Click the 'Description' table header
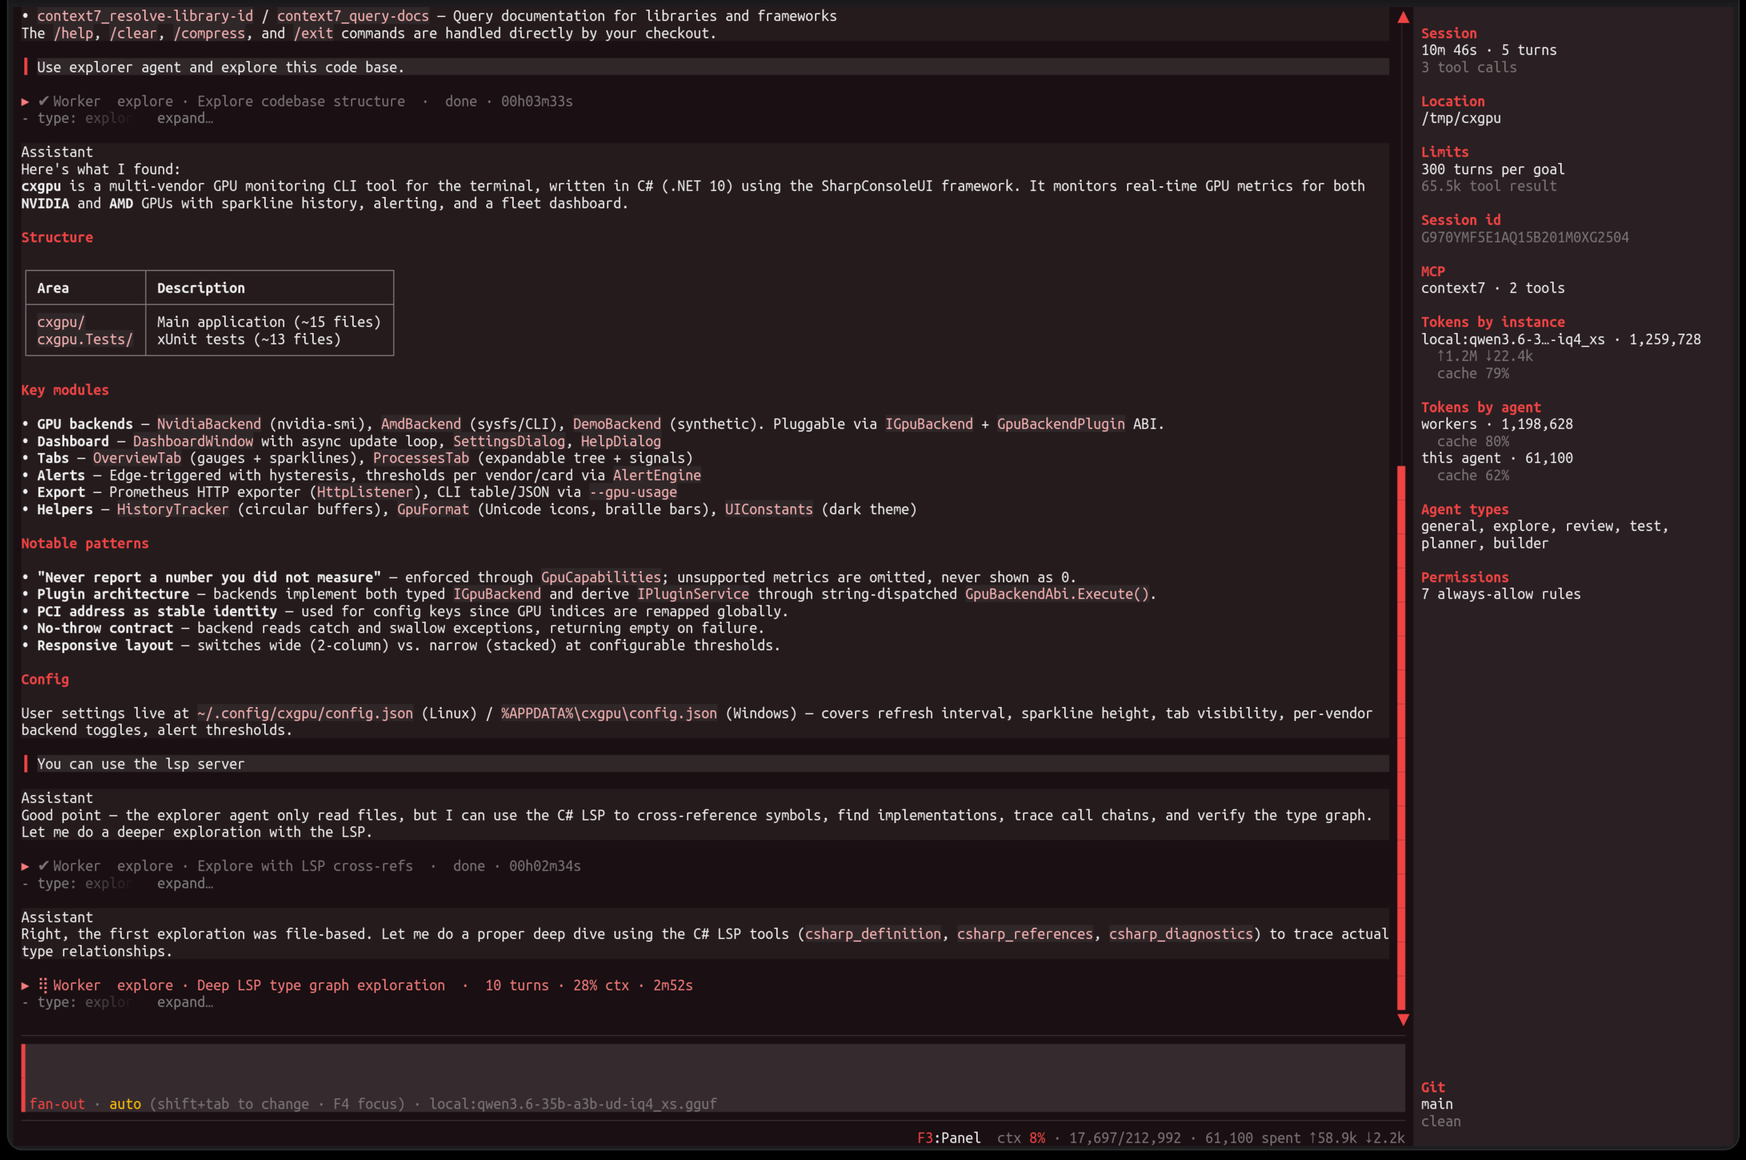The height and width of the screenshot is (1160, 1746). point(201,288)
